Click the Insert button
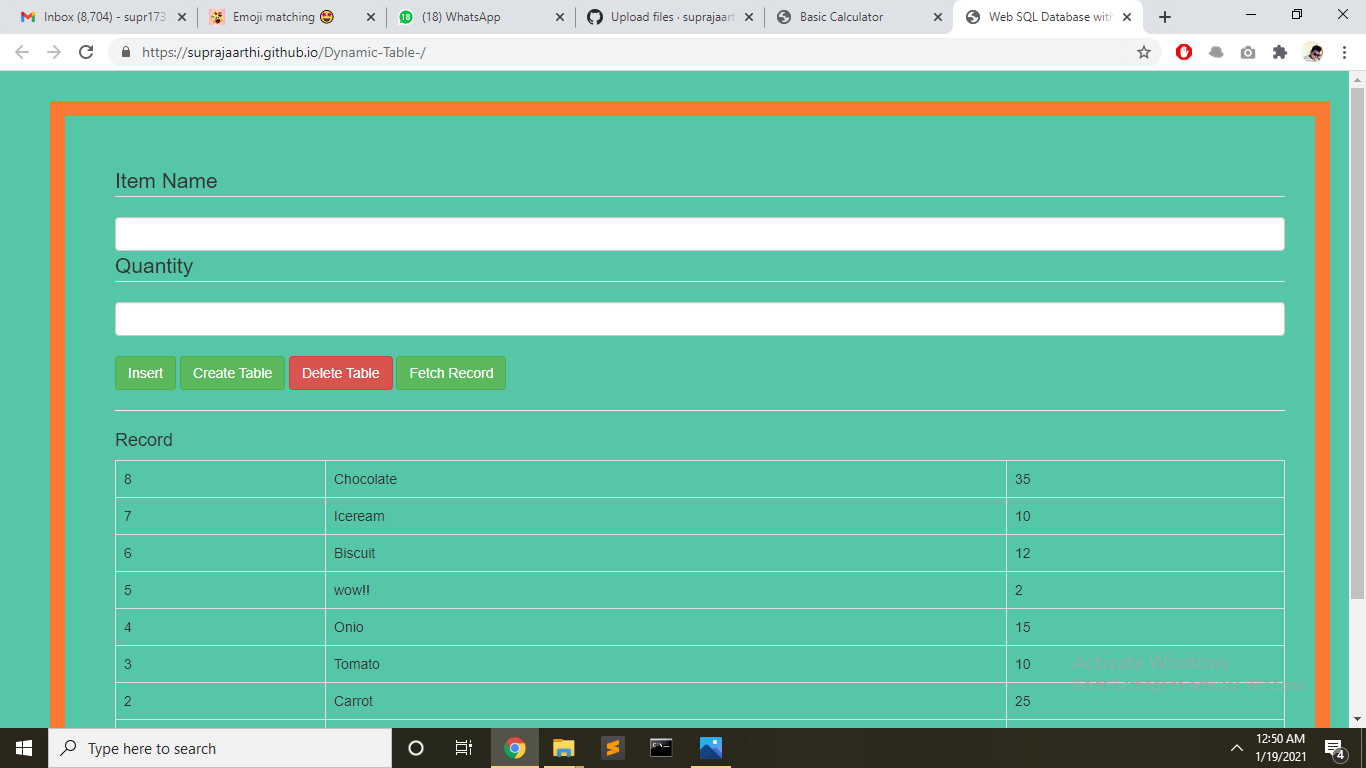Viewport: 1366px width, 768px height. [145, 373]
